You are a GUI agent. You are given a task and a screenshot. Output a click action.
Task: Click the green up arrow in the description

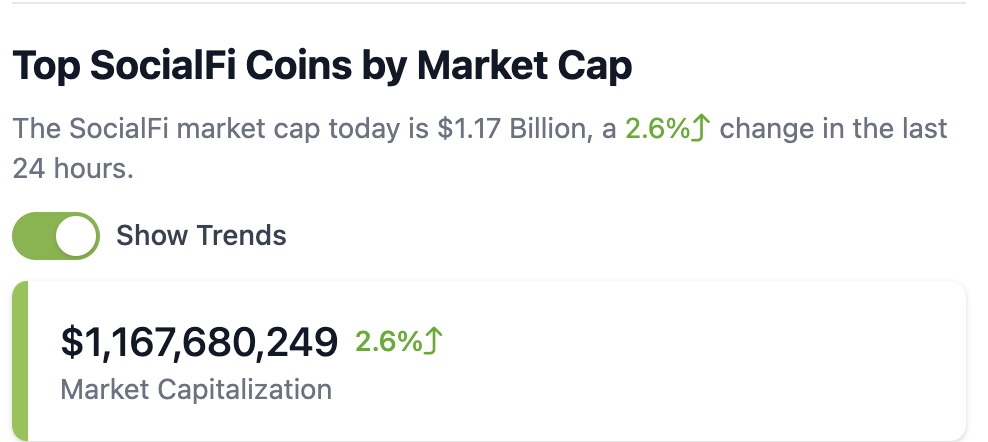[701, 129]
